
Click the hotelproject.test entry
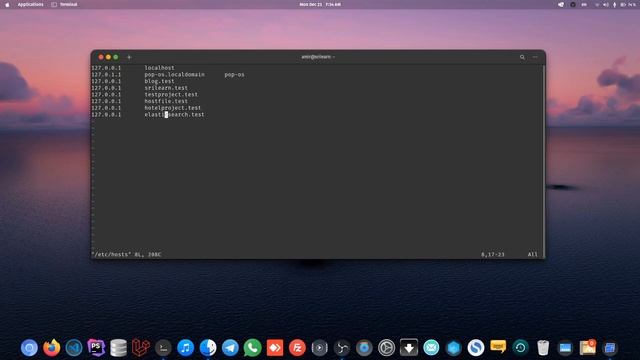click(x=173, y=108)
